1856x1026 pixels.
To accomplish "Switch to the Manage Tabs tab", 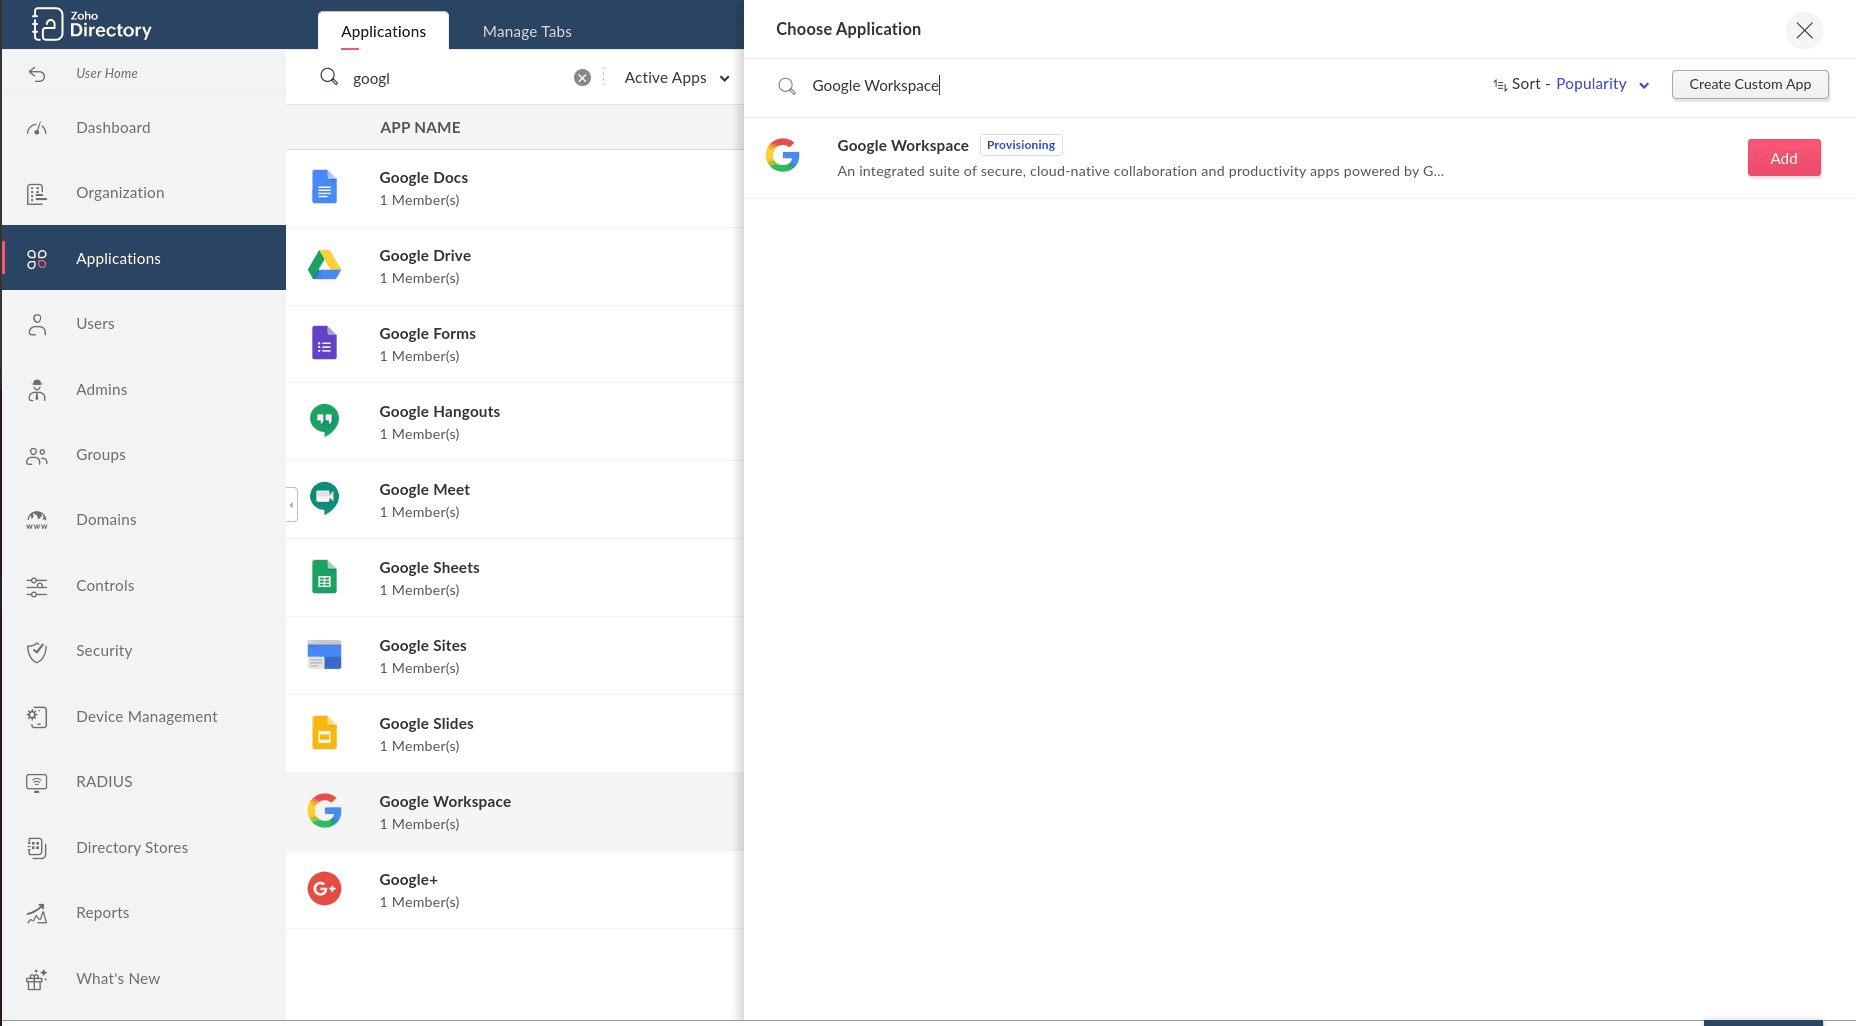I will (527, 32).
